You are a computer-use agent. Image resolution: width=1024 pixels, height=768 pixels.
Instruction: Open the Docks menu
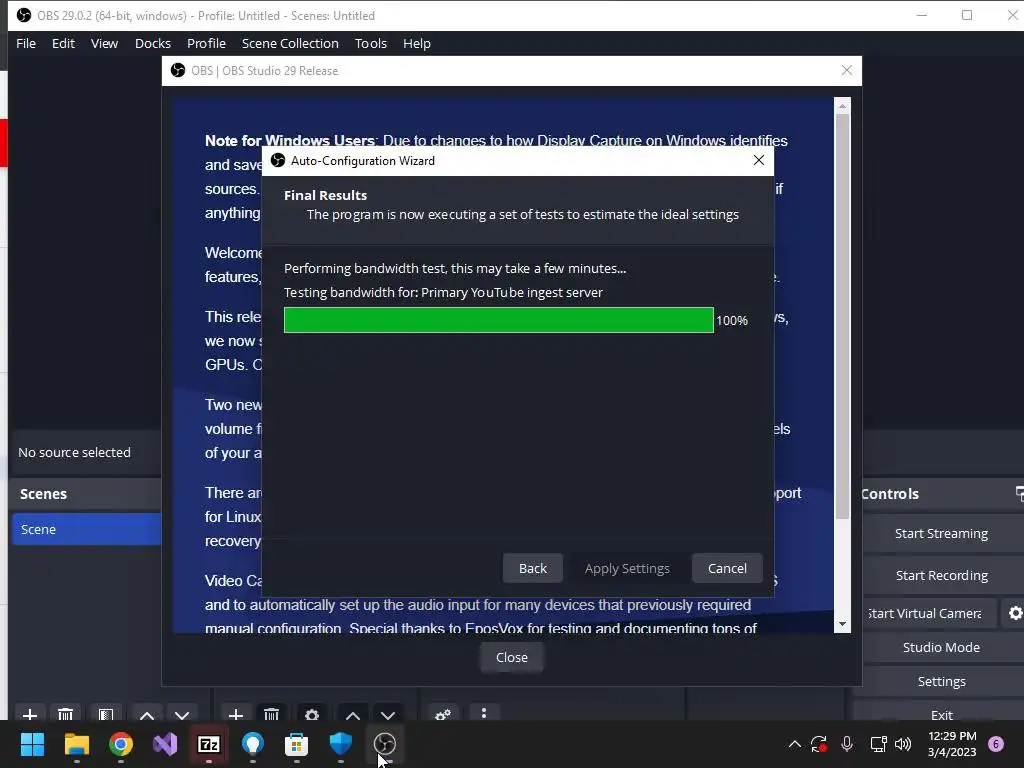pos(153,43)
